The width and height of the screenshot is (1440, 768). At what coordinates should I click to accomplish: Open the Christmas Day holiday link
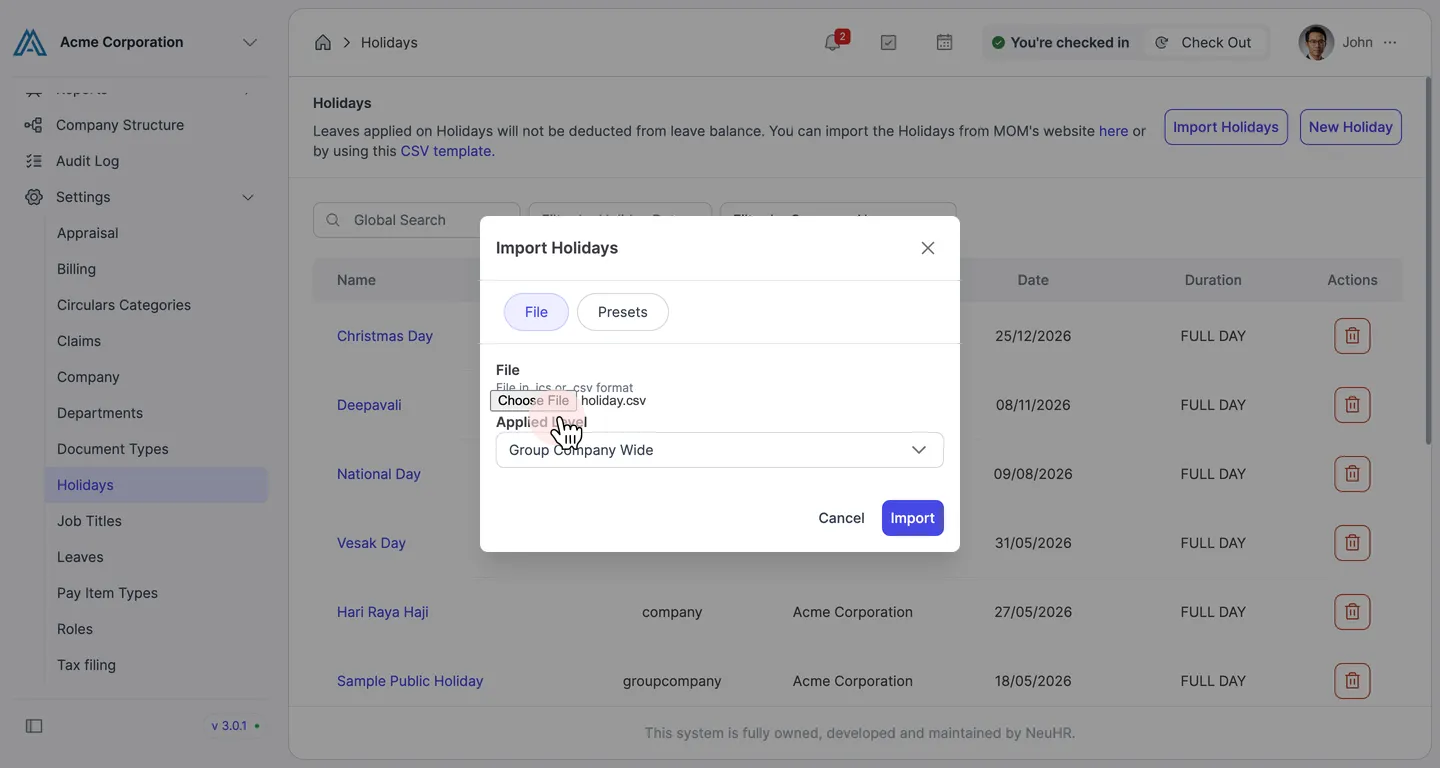(x=385, y=336)
